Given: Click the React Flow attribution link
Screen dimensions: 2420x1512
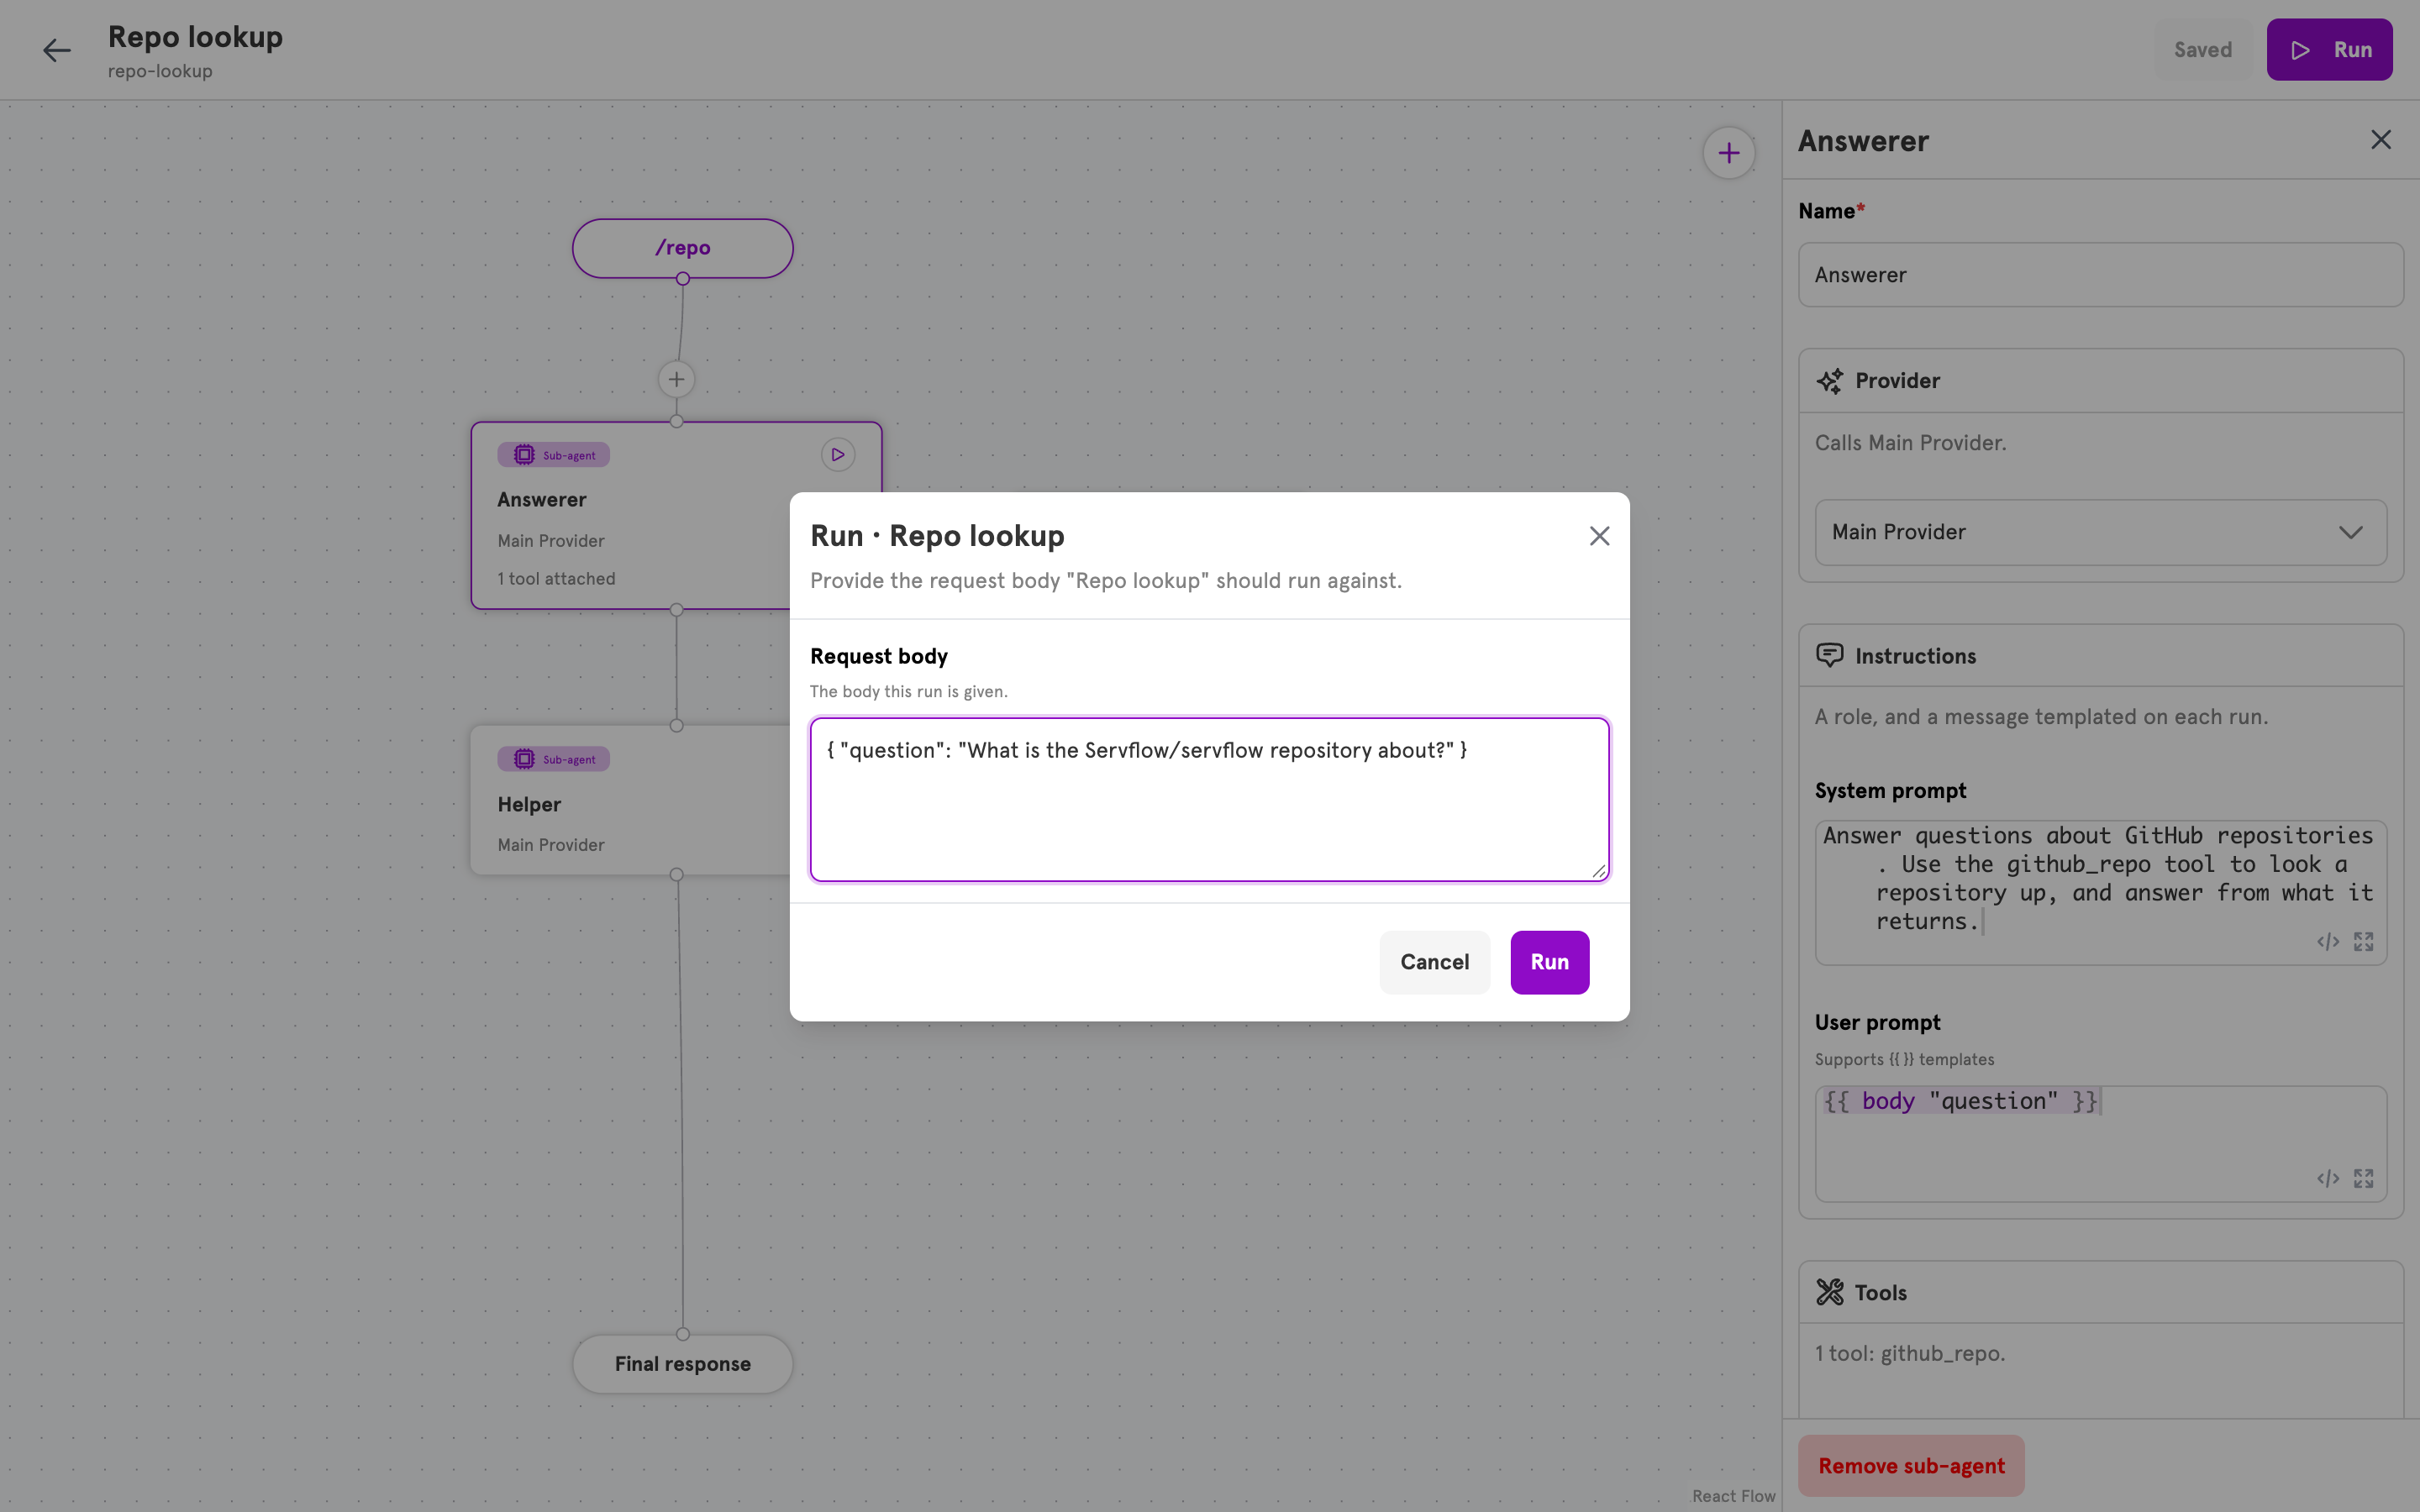Looking at the screenshot, I should (1733, 1496).
